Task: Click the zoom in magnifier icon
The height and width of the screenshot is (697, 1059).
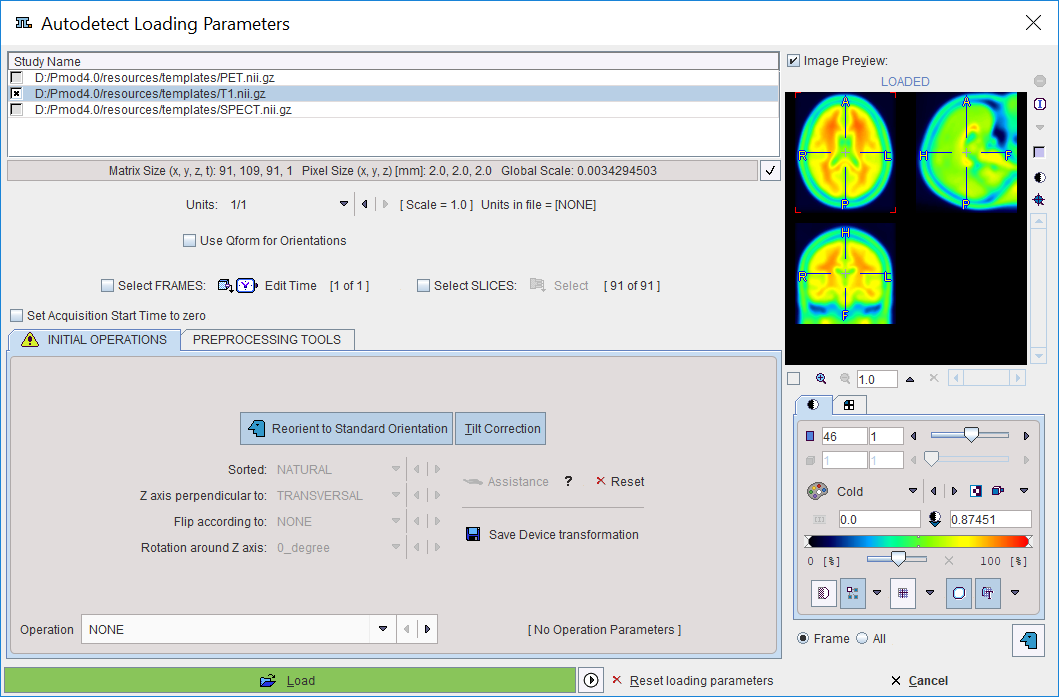Action: [x=821, y=379]
